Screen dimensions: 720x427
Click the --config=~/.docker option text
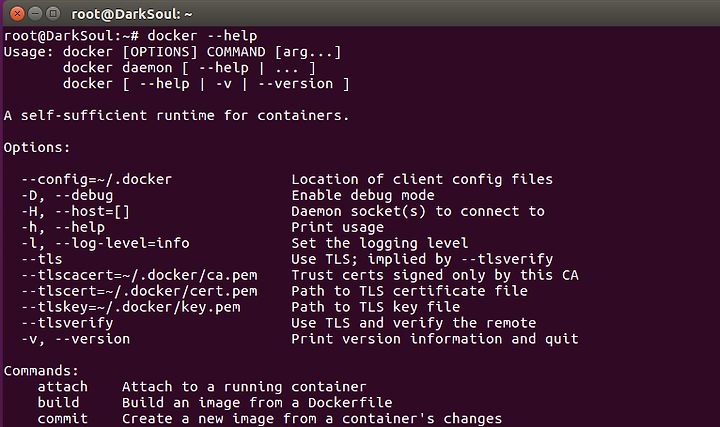pos(96,179)
